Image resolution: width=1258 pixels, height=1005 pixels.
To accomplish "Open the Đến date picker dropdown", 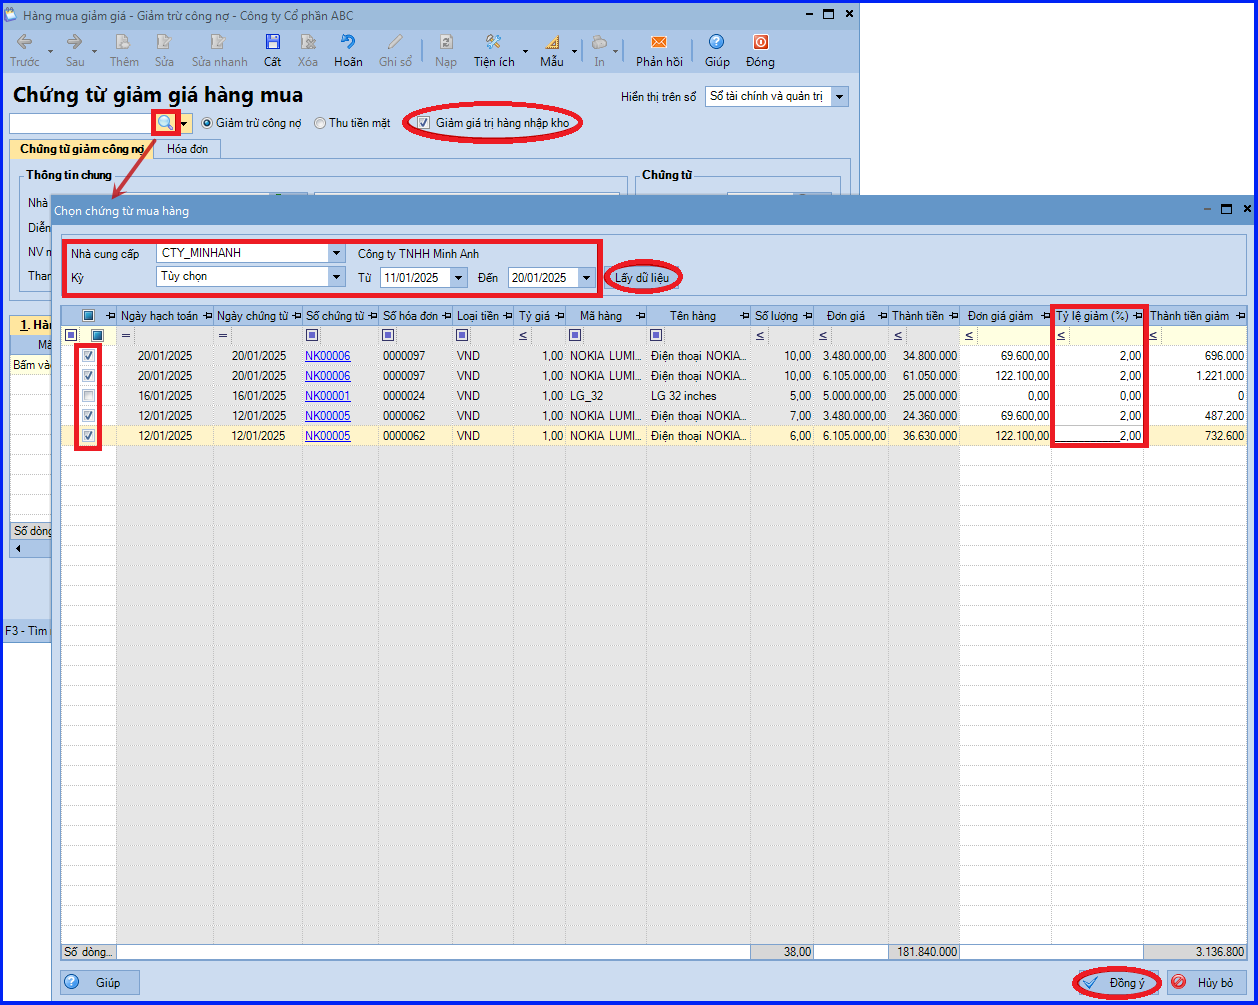I will tap(587, 278).
